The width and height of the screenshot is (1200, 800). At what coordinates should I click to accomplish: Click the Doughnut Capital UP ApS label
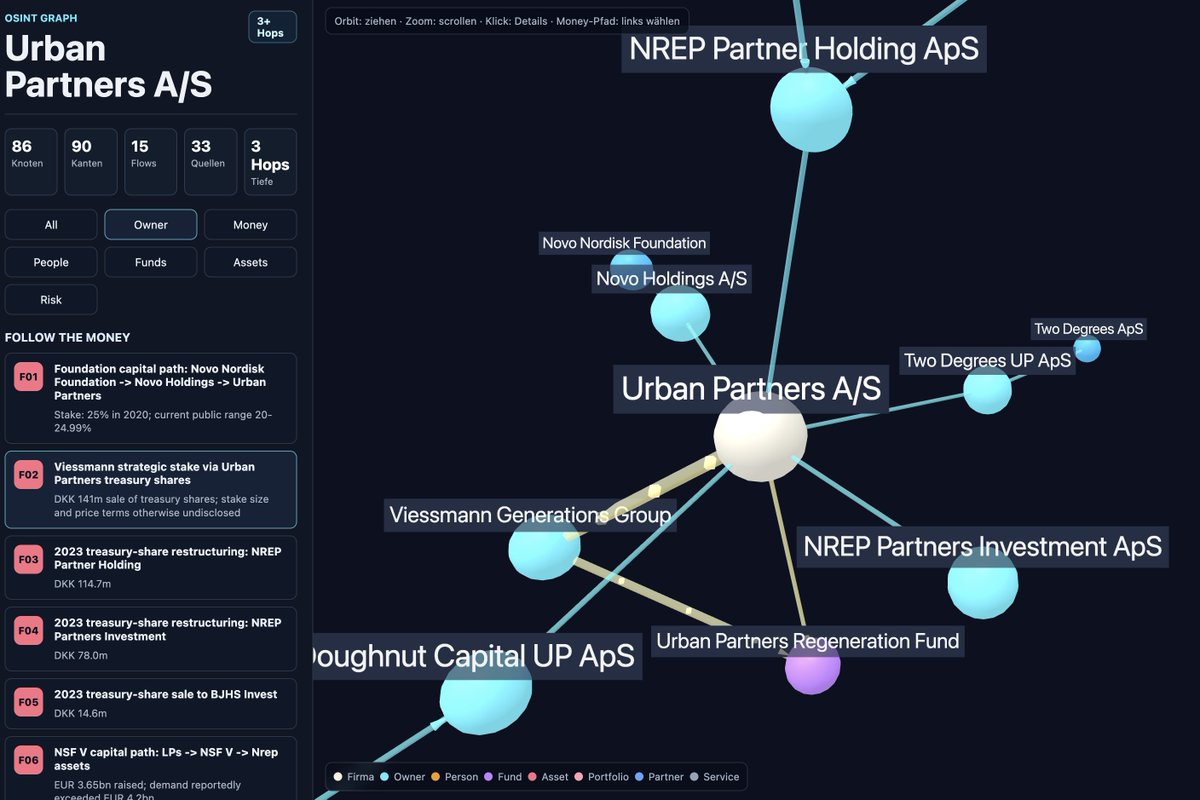[476, 656]
